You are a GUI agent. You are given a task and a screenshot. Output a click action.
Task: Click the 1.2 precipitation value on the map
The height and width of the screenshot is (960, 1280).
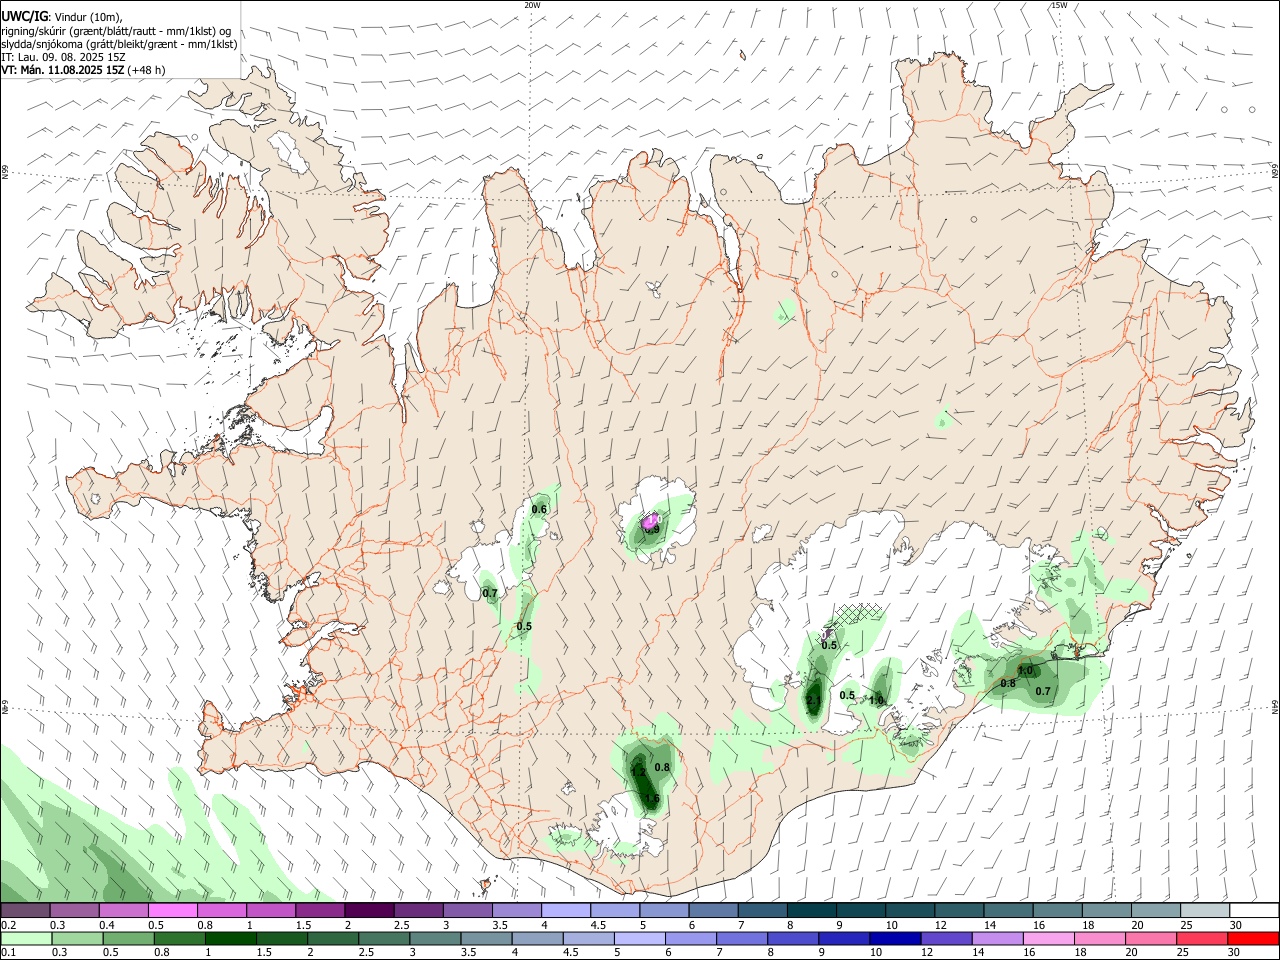pyautogui.click(x=638, y=772)
